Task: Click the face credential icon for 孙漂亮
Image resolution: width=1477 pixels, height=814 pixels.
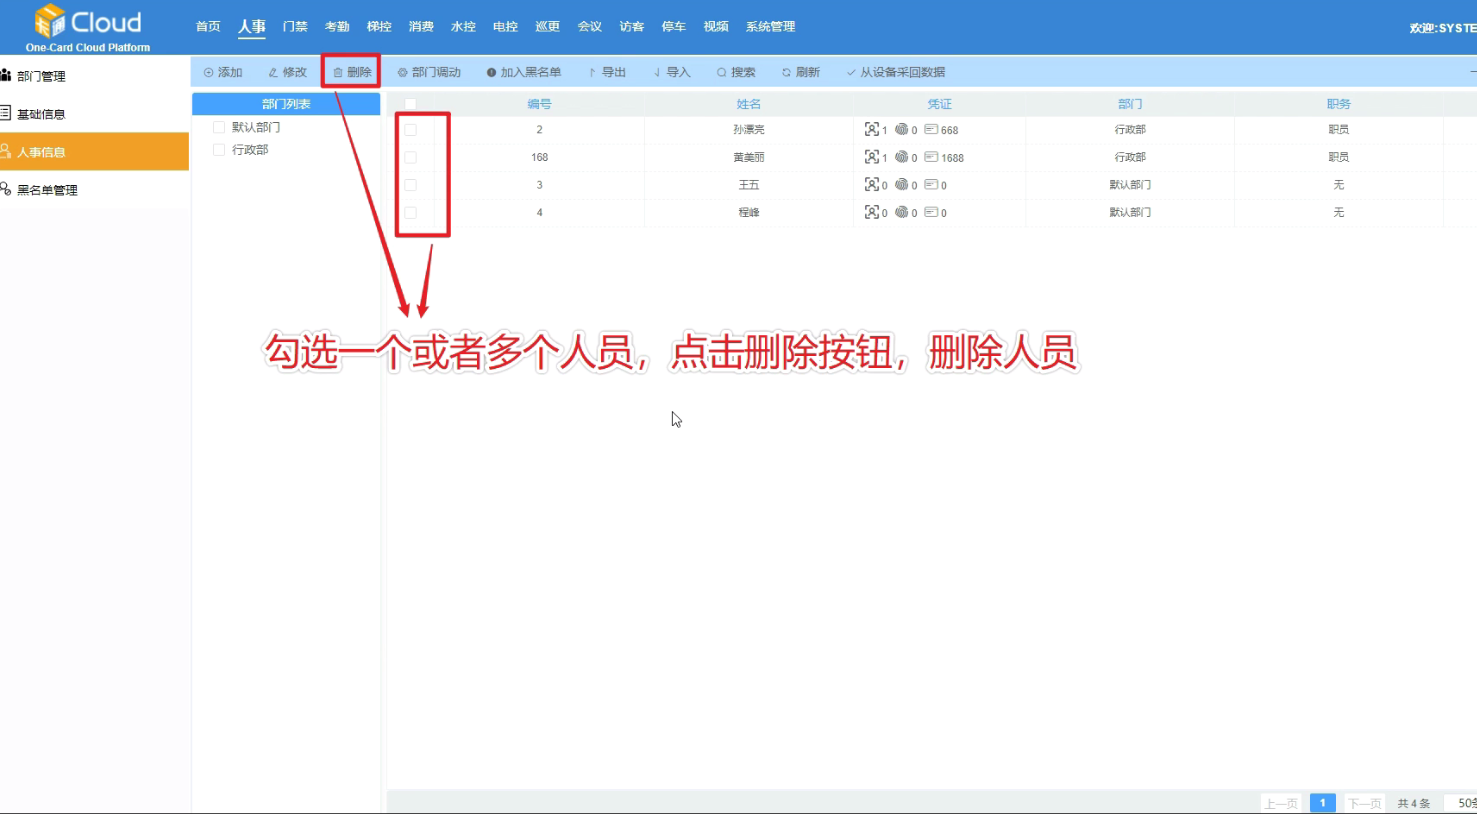Action: [x=872, y=129]
